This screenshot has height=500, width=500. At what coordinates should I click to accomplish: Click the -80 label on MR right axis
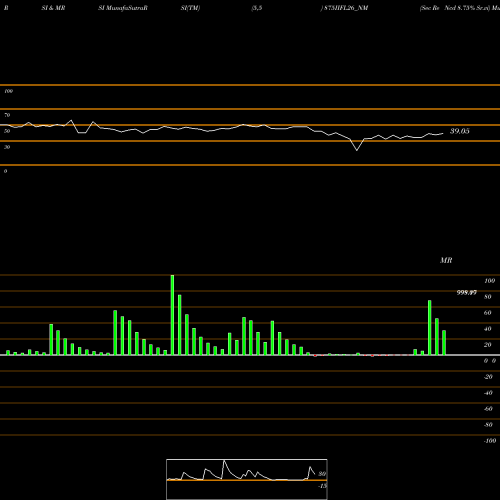tap(488, 425)
